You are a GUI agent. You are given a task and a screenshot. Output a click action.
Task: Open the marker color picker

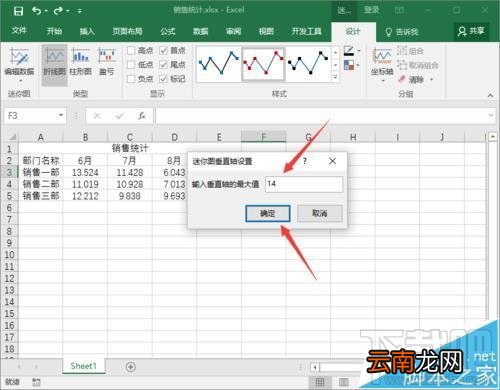tap(349, 65)
